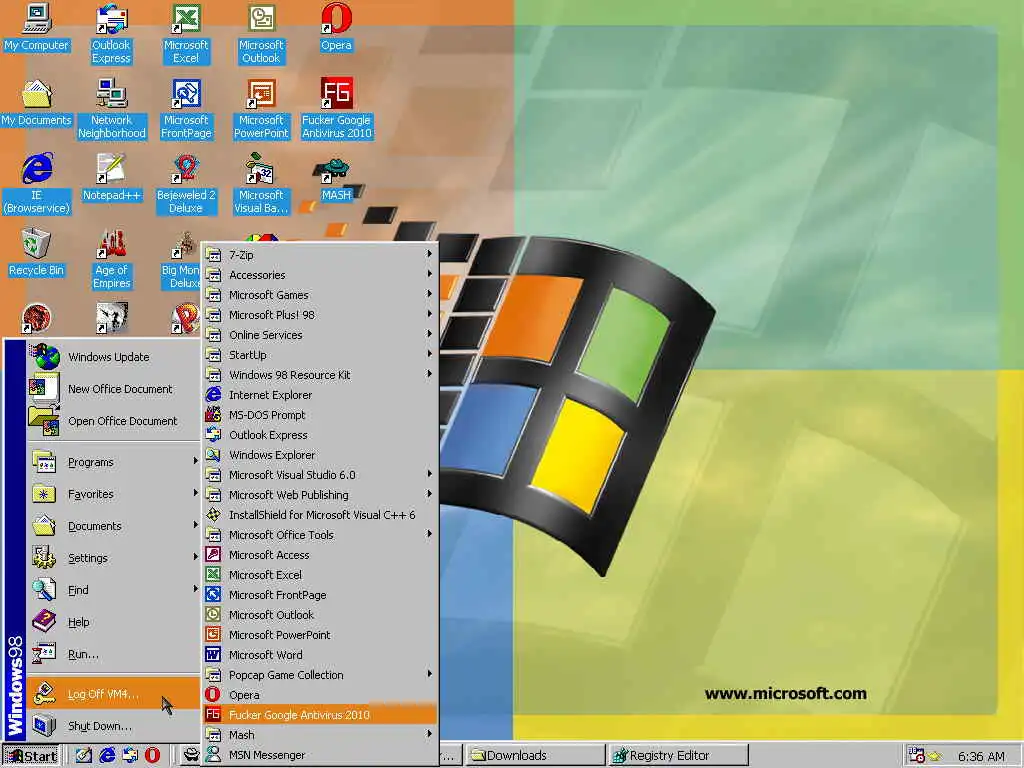Open Help from Start menu
The height and width of the screenshot is (768, 1024).
point(114,622)
